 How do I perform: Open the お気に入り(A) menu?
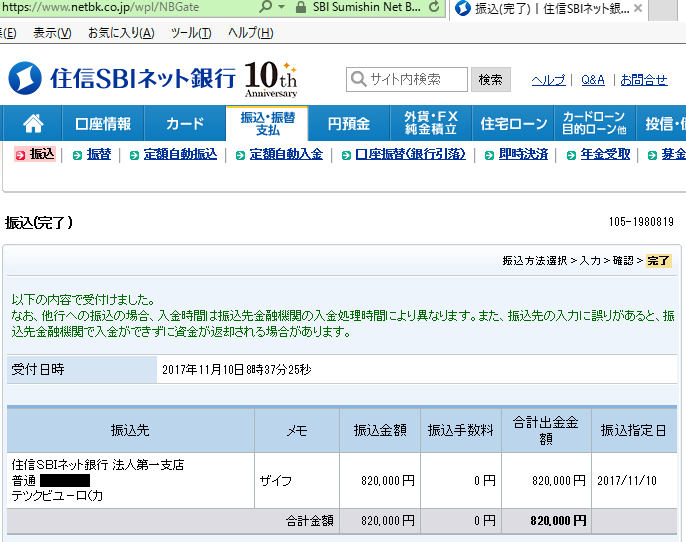click(121, 33)
